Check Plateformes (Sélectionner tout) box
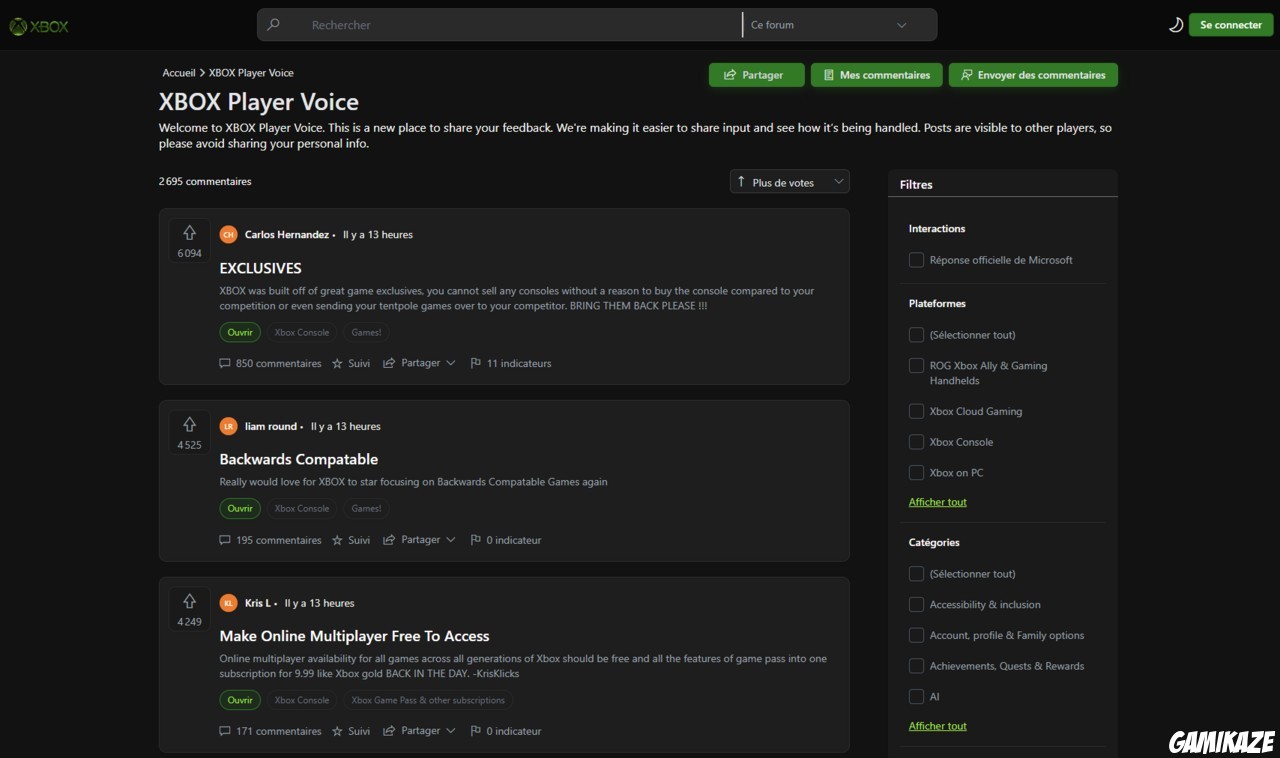This screenshot has height=758, width=1280. (x=916, y=335)
